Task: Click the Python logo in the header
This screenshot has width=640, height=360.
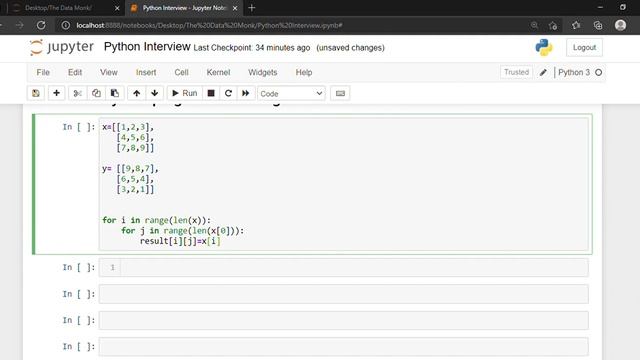Action: [x=544, y=47]
